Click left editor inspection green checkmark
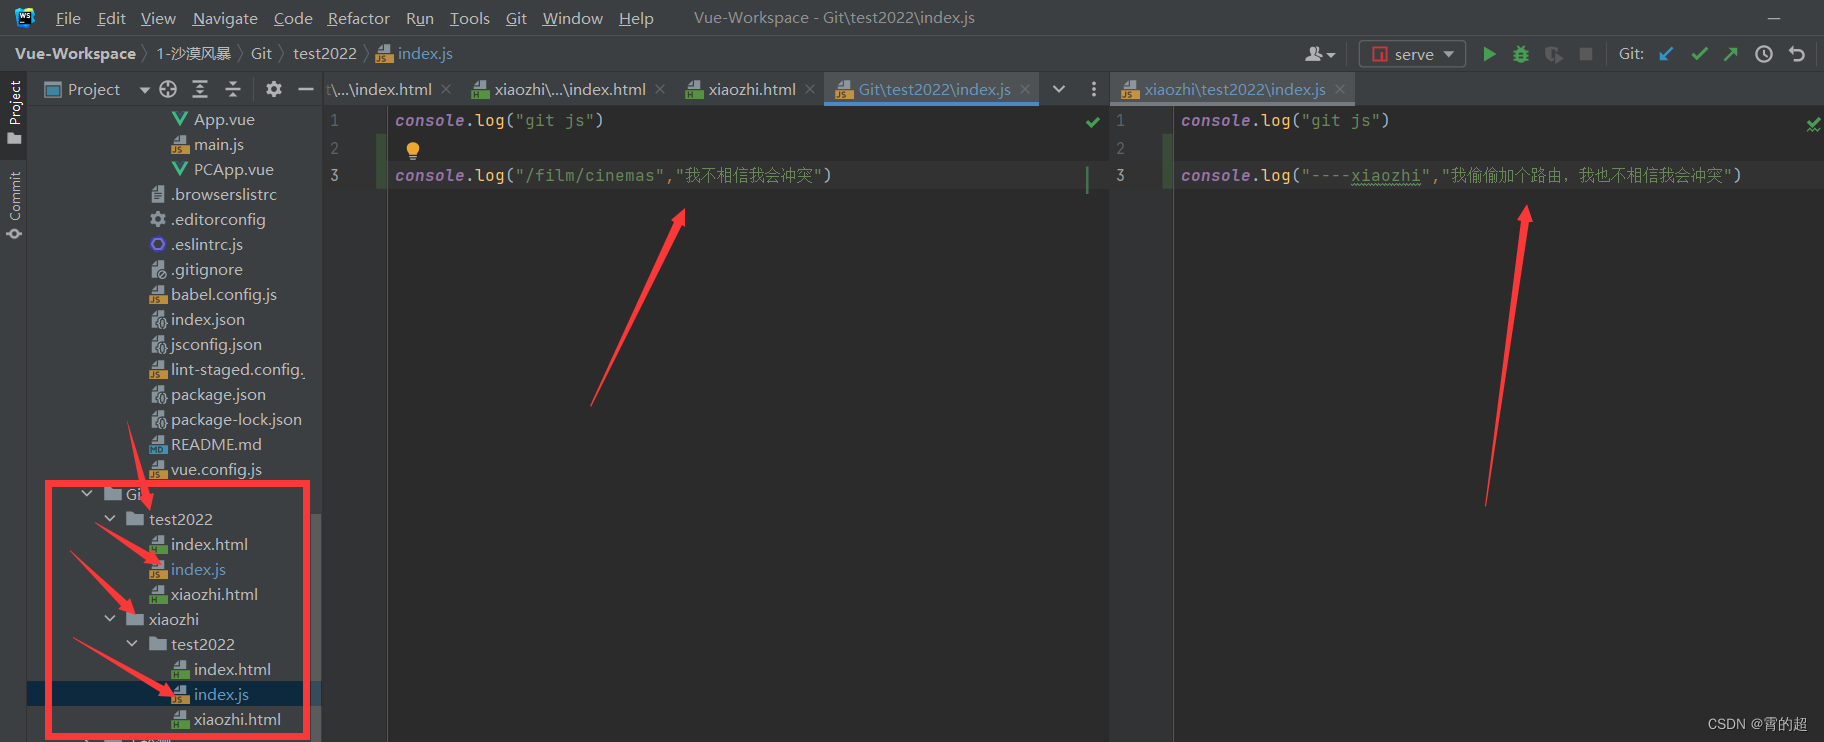The image size is (1824, 742). pos(1093,122)
